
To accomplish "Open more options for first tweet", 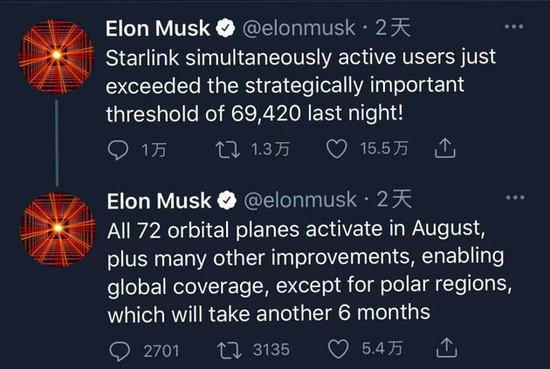I will click(514, 27).
